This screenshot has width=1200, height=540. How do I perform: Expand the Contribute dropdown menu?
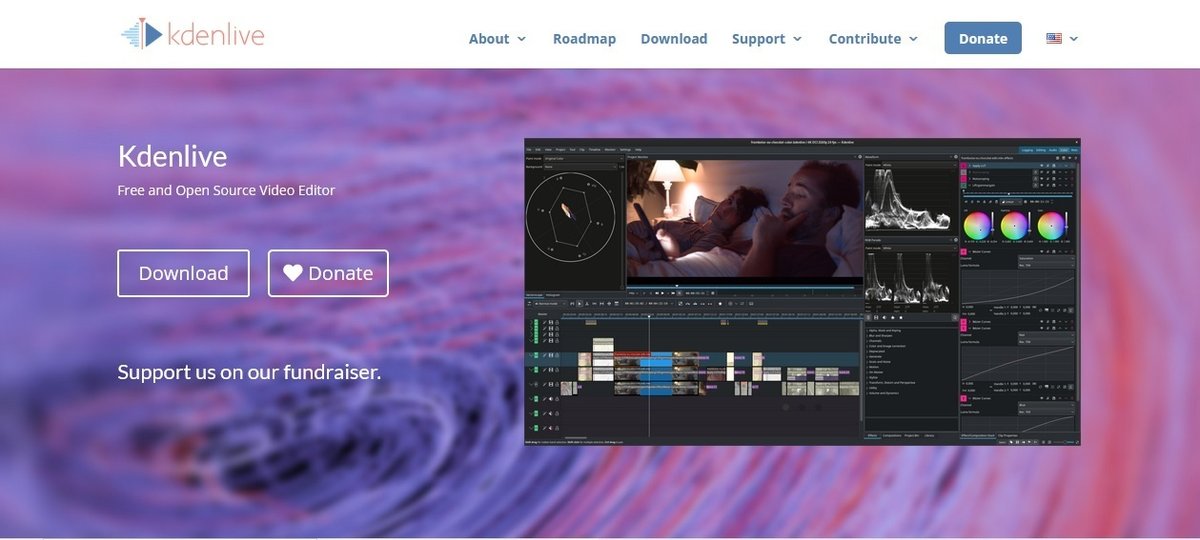point(873,39)
